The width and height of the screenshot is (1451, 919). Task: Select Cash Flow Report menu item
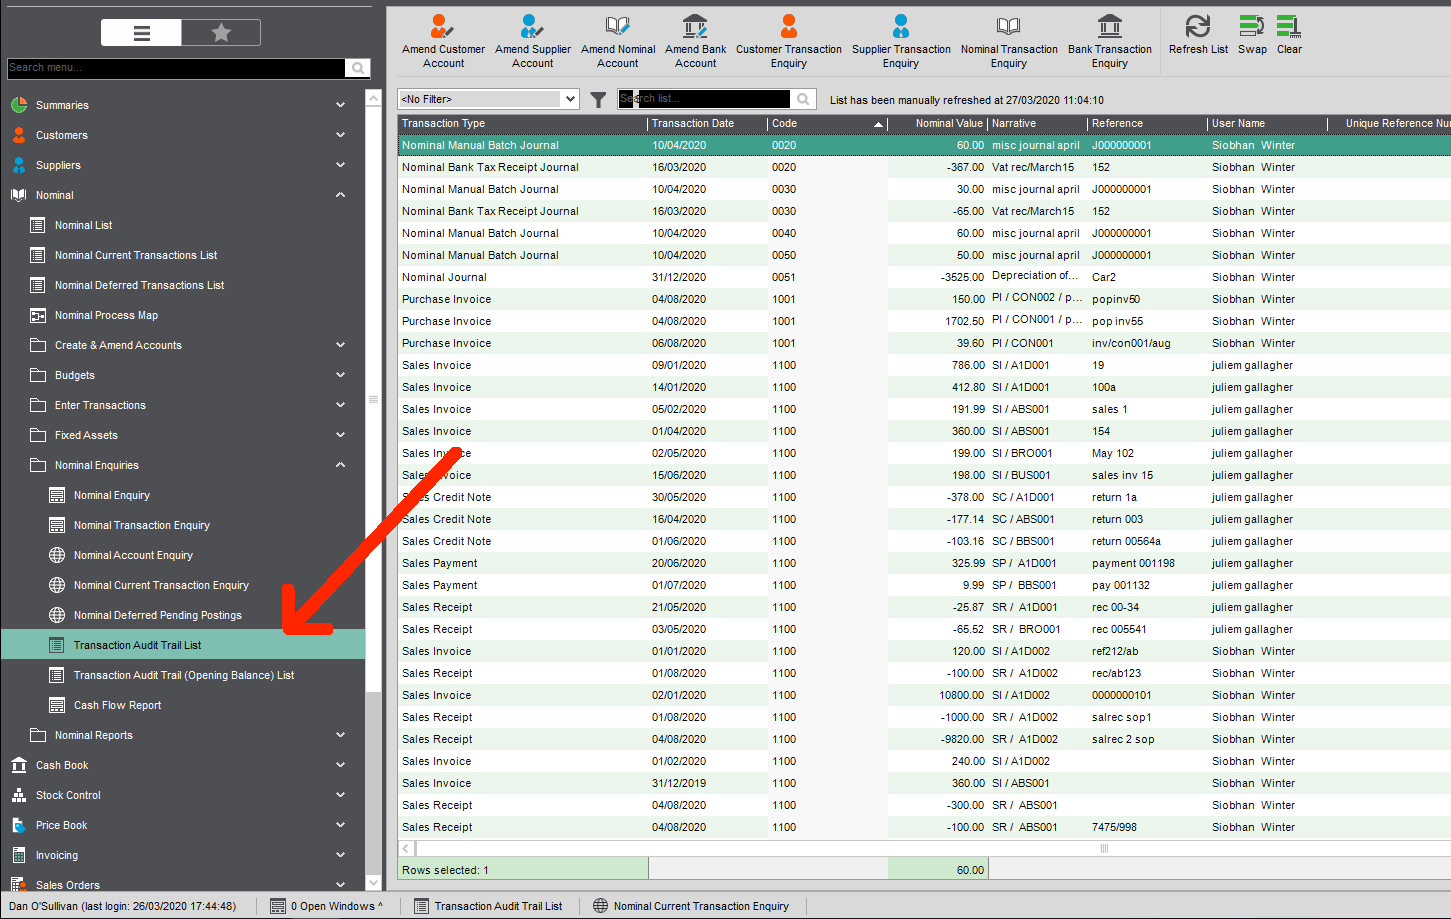coord(117,705)
